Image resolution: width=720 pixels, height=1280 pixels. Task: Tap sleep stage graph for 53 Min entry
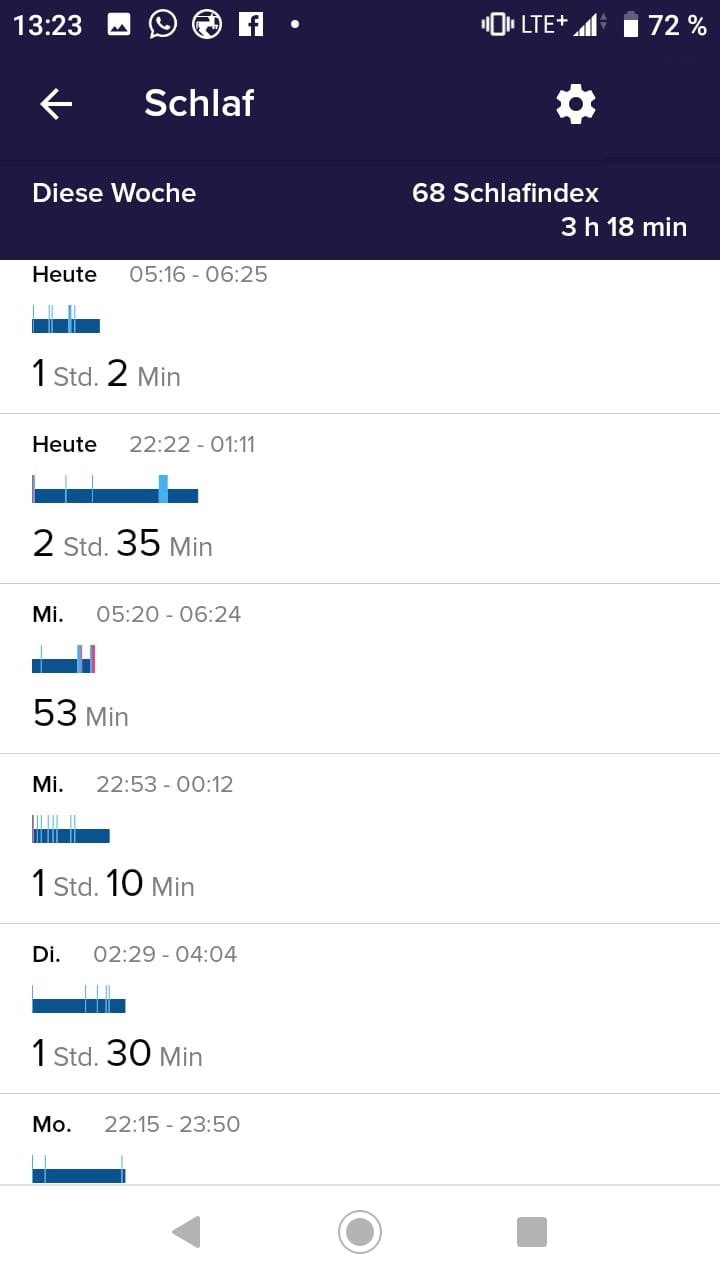(64, 660)
